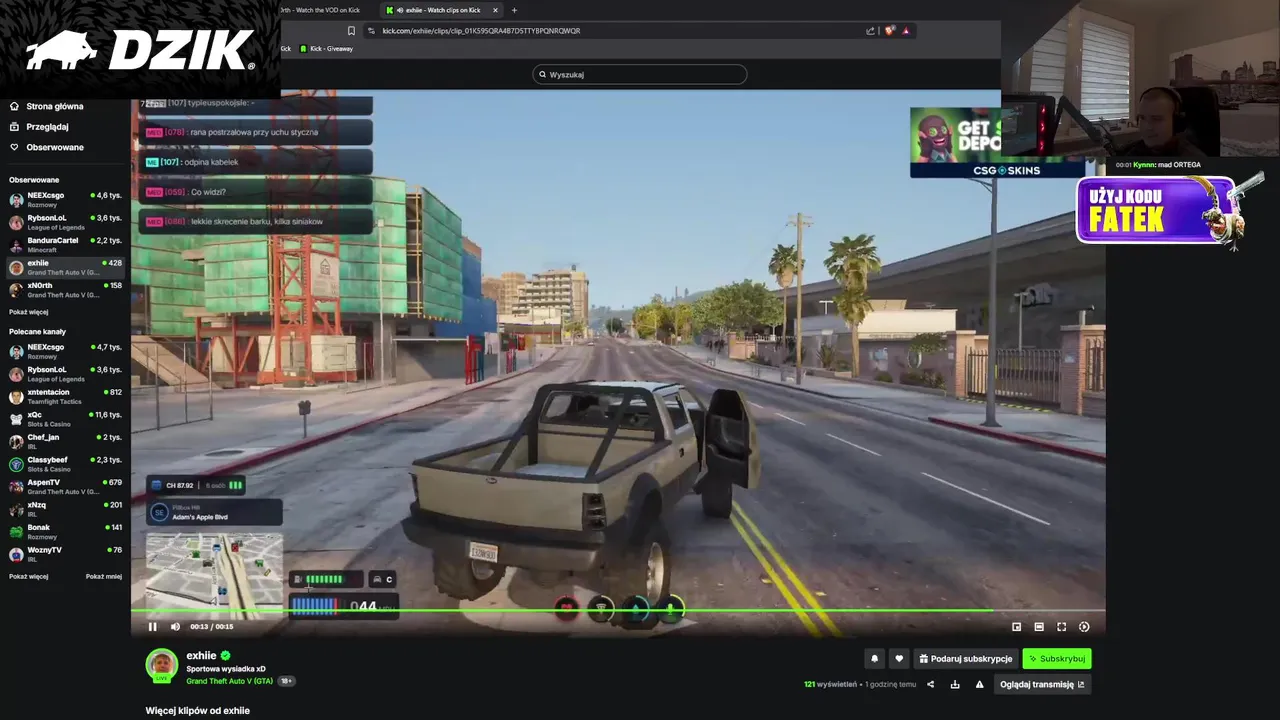The image size is (1280, 720).
Task: Click Brave Rewards triangle icon
Action: 906,31
